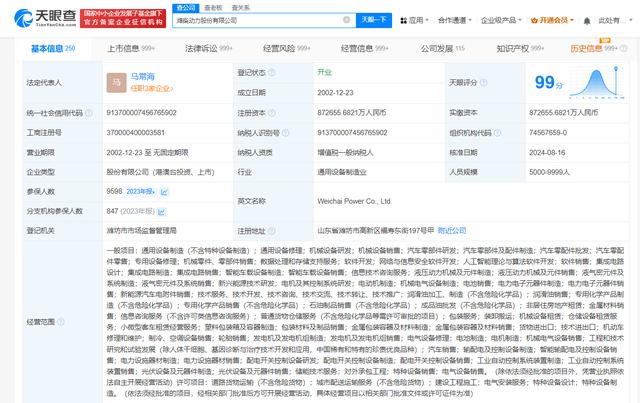Expand the 合作通道 dropdown
The image size is (640, 403).
(455, 20)
